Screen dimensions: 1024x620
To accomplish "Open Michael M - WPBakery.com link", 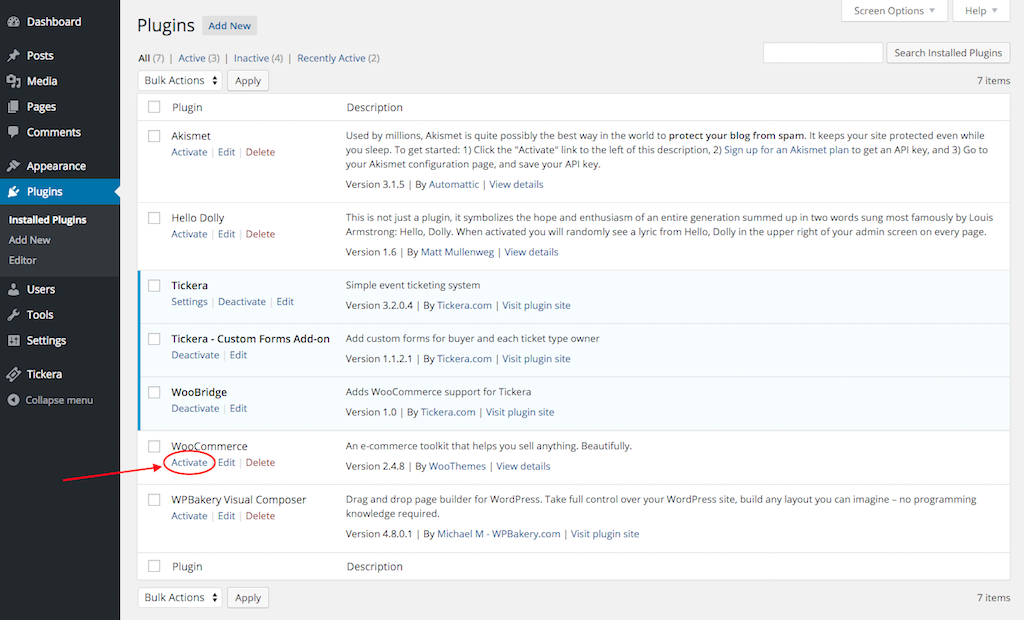I will [x=499, y=534].
